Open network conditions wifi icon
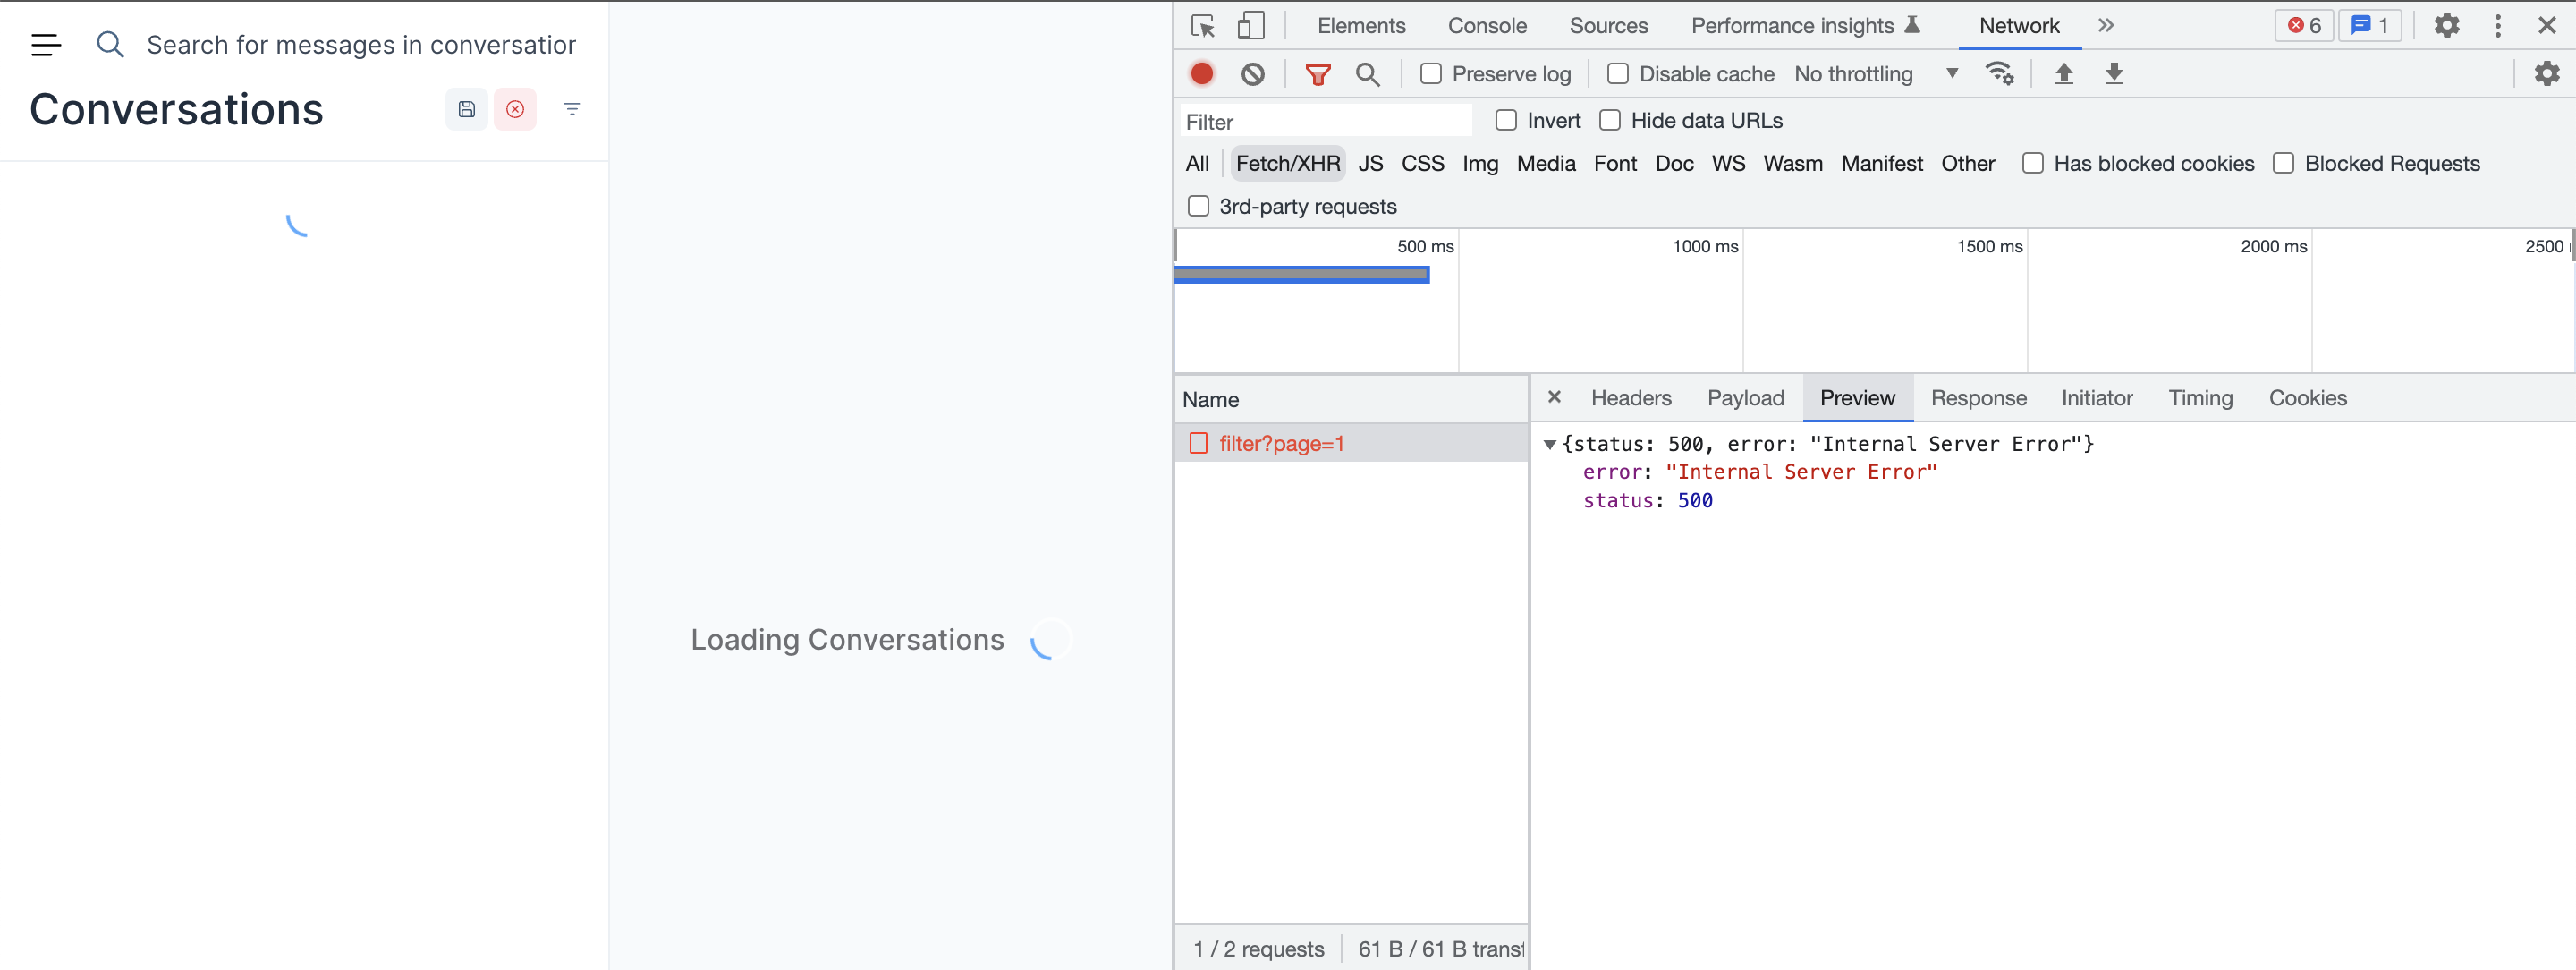The image size is (2576, 970). click(x=1999, y=74)
